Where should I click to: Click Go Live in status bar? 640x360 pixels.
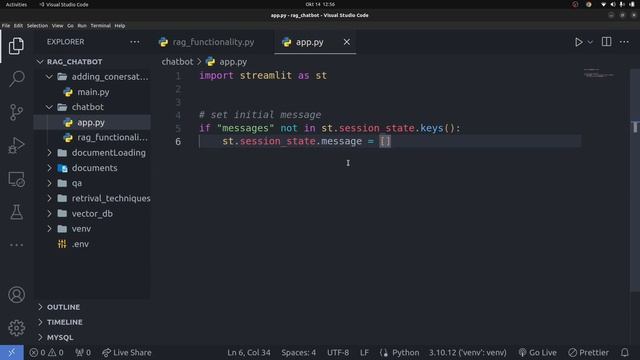click(x=538, y=353)
